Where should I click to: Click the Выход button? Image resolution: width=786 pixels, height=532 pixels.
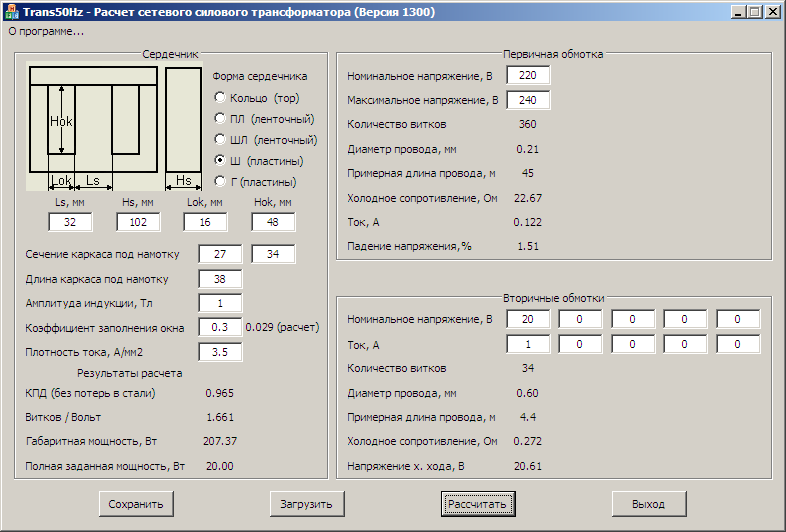(649, 504)
